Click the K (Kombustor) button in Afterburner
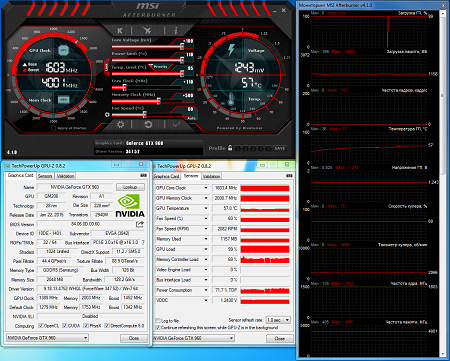 [120, 31]
